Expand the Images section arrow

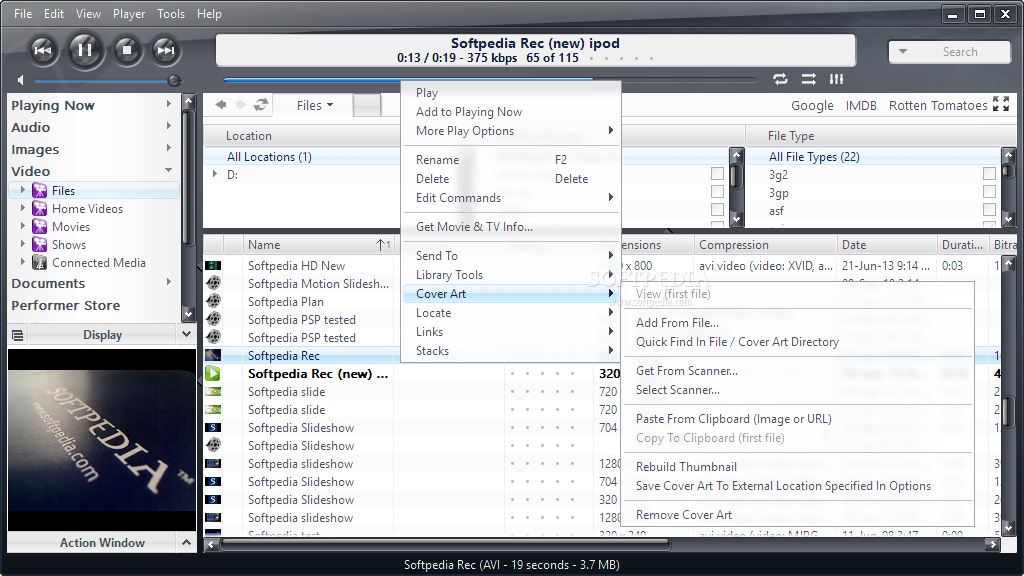pos(168,148)
